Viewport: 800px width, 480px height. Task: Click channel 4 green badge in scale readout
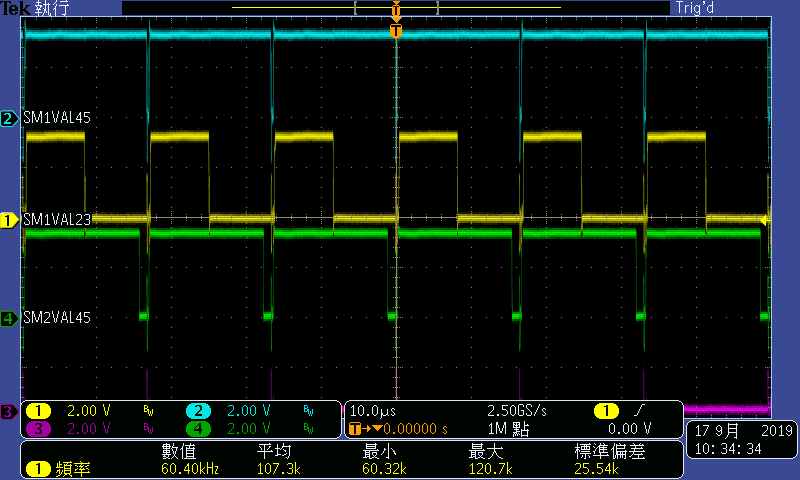pyautogui.click(x=198, y=428)
